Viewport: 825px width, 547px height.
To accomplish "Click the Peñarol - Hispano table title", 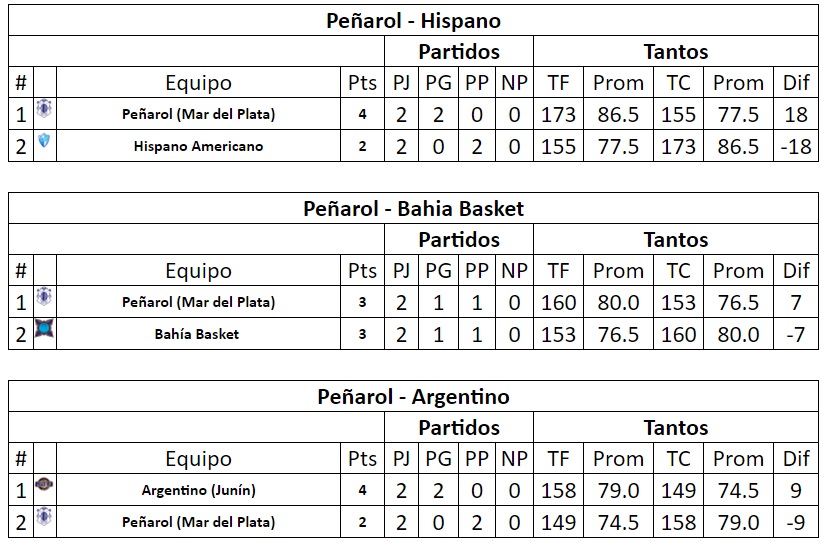I will click(x=414, y=21).
